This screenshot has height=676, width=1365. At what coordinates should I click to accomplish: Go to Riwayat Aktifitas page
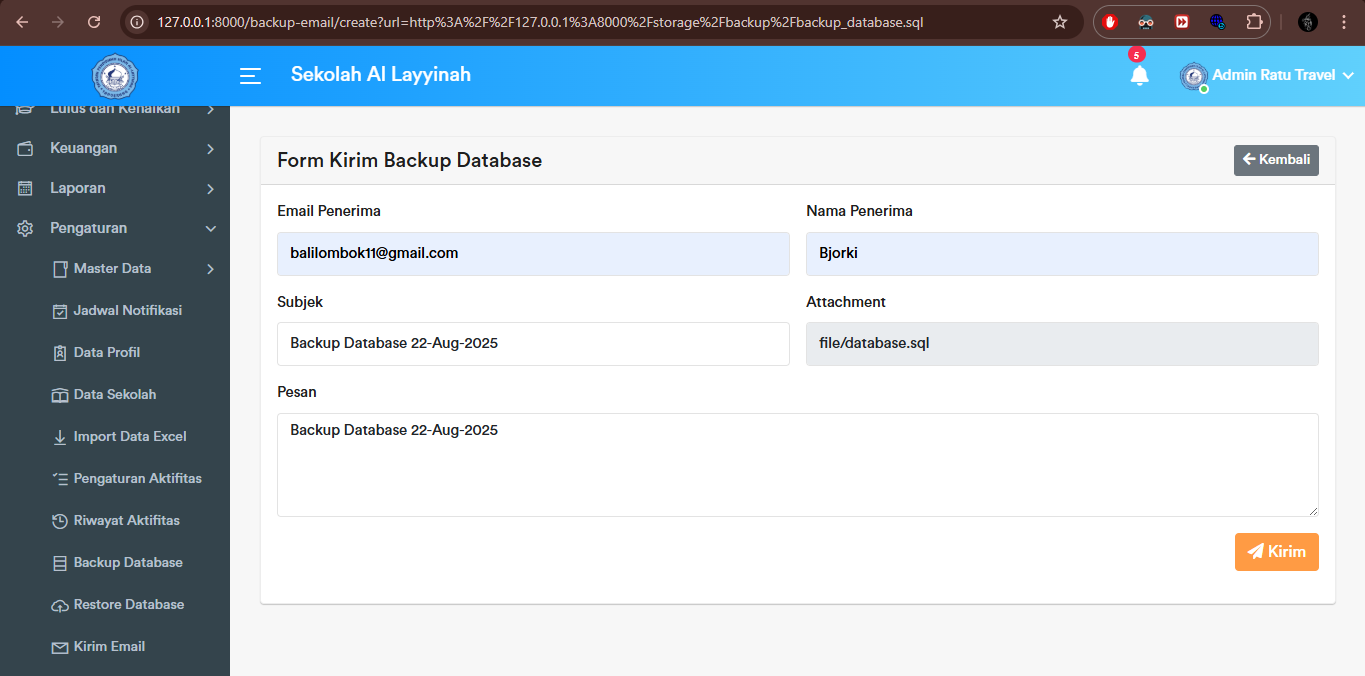click(126, 520)
